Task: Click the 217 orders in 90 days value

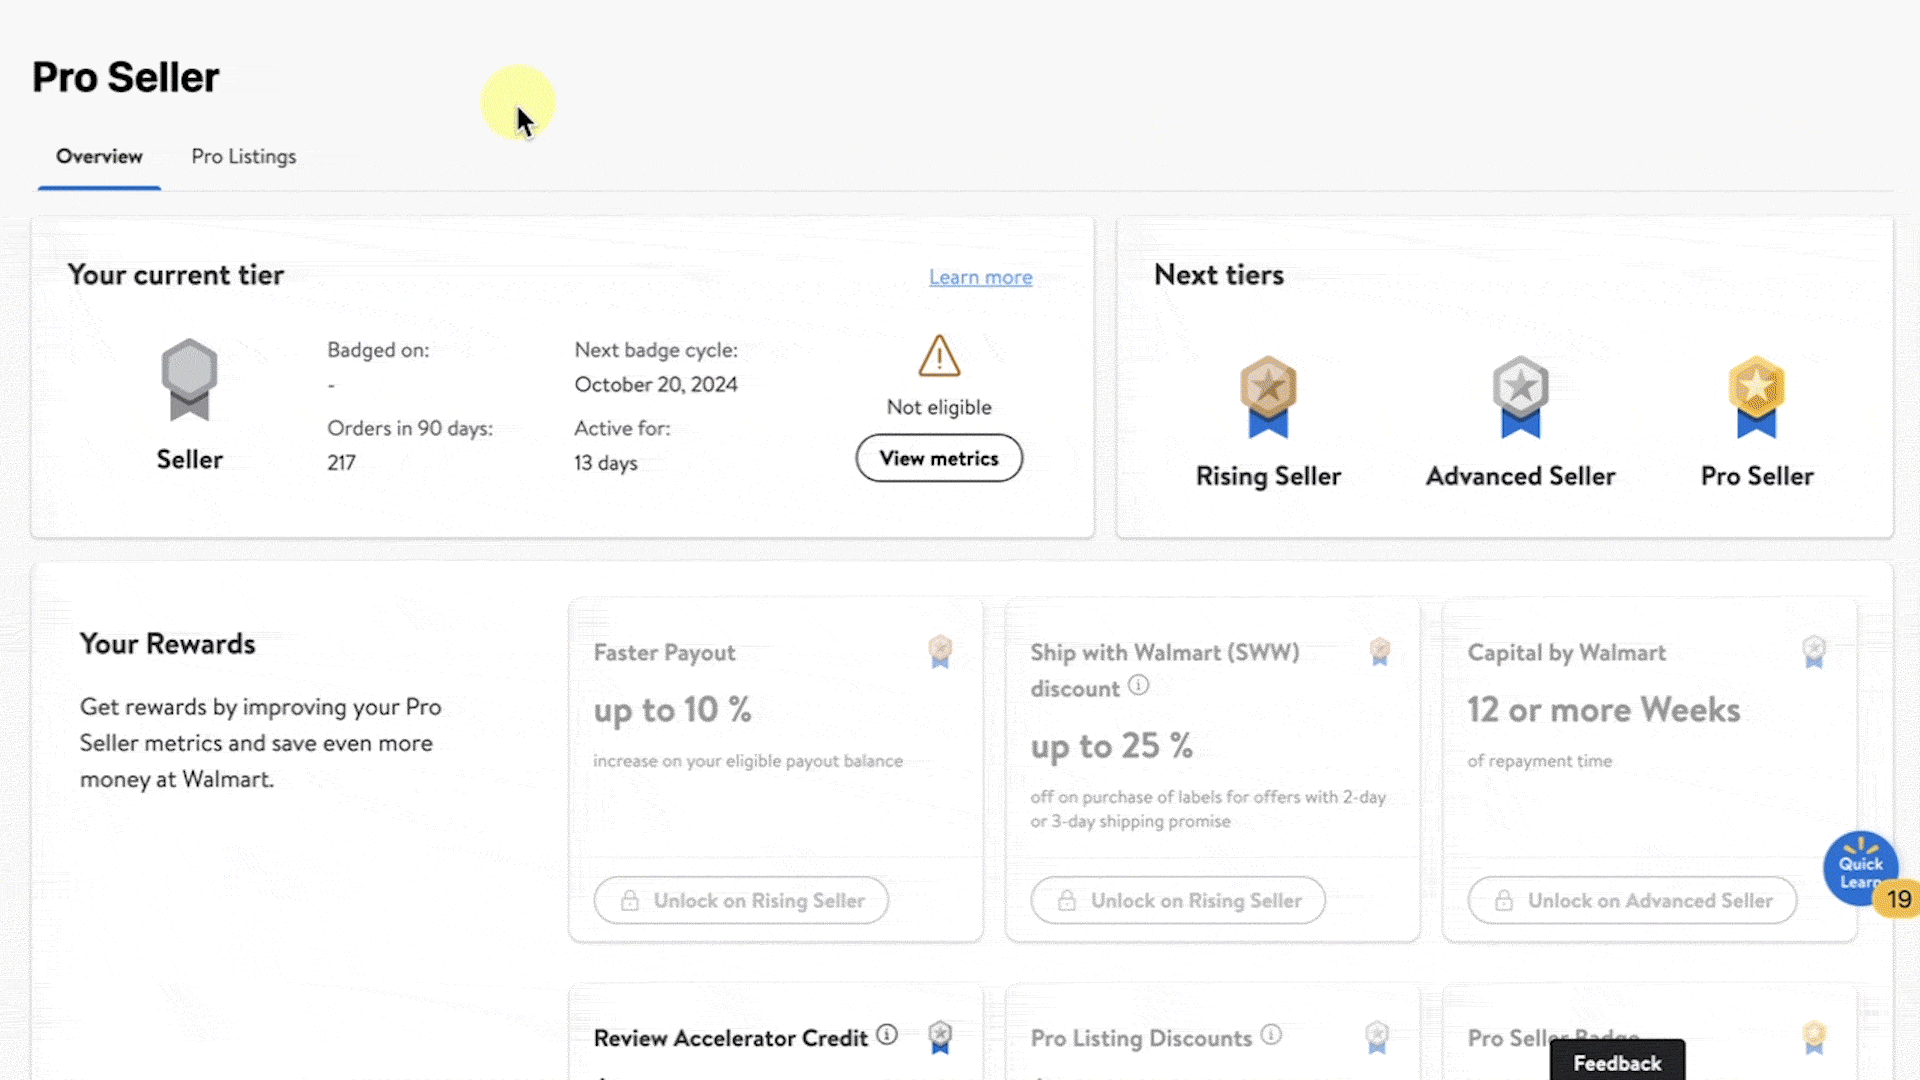Action: point(341,463)
